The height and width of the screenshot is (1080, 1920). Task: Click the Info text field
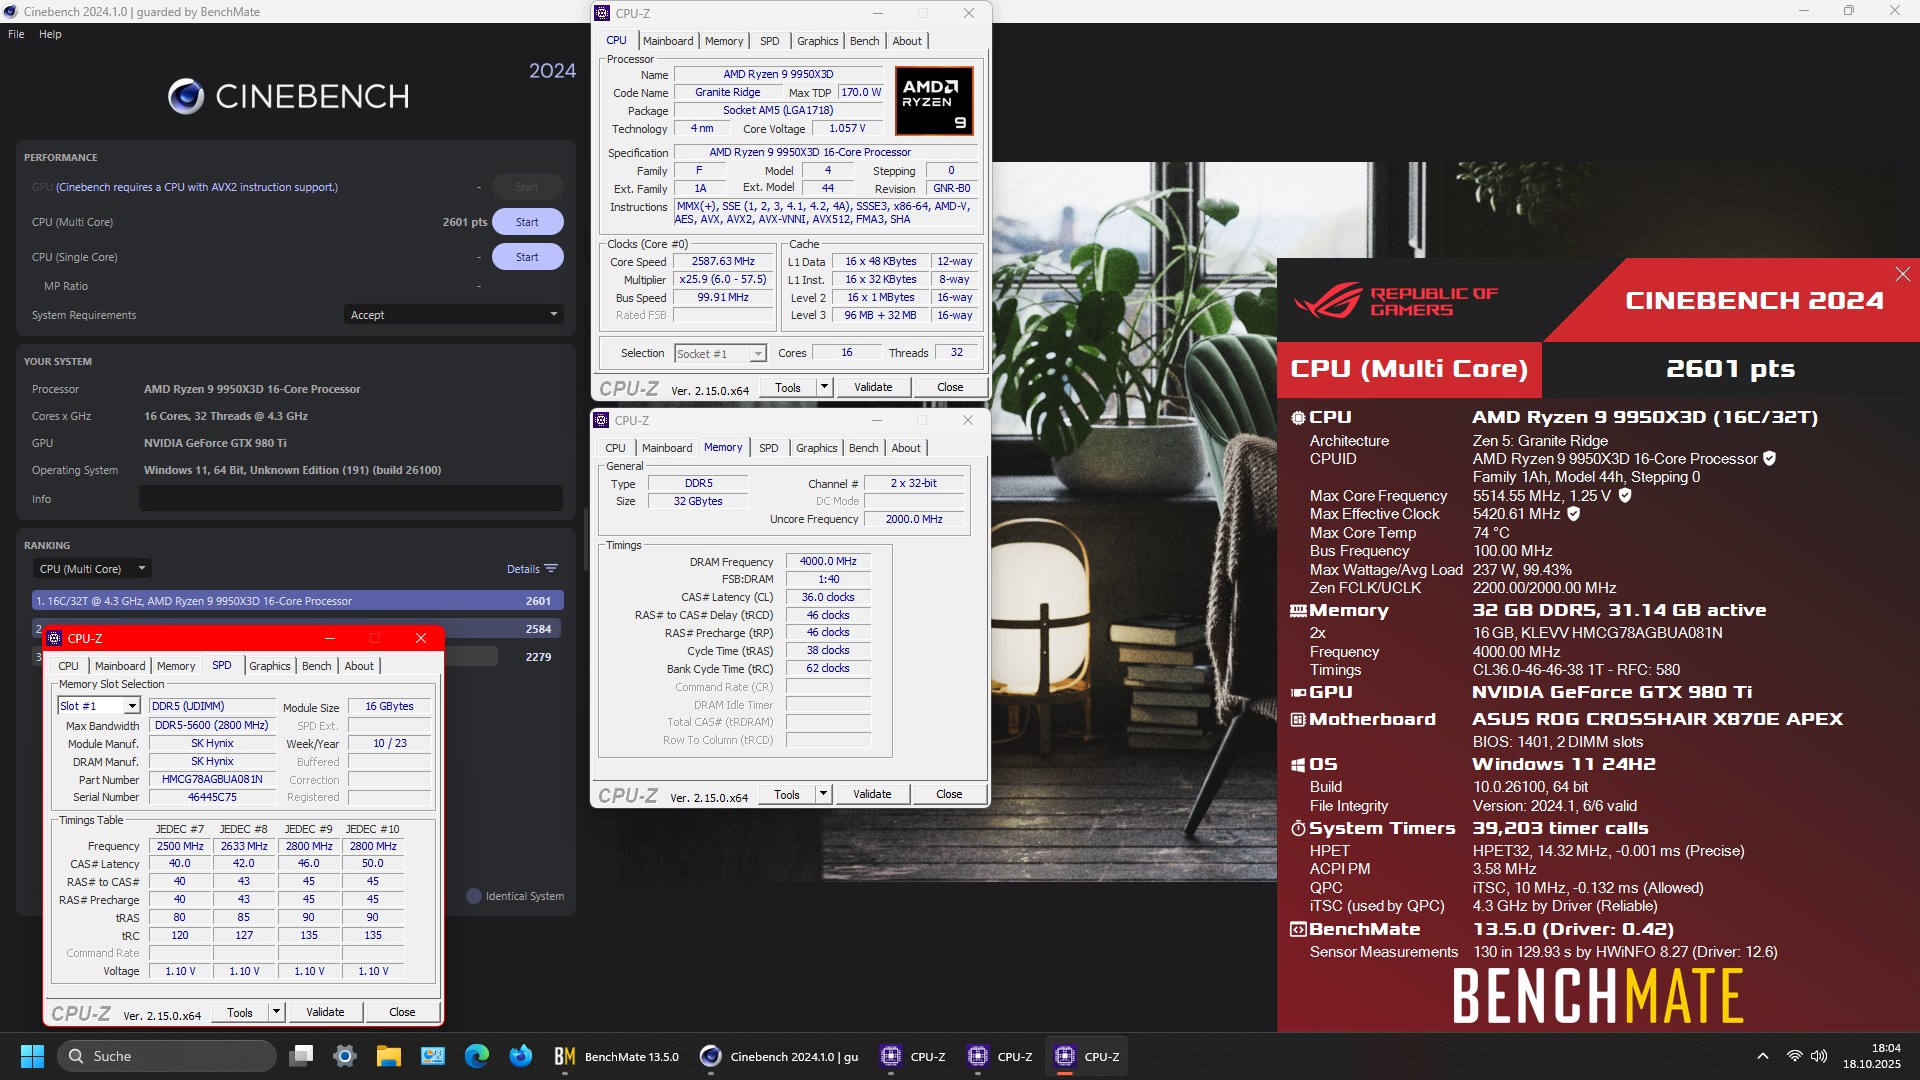point(350,499)
